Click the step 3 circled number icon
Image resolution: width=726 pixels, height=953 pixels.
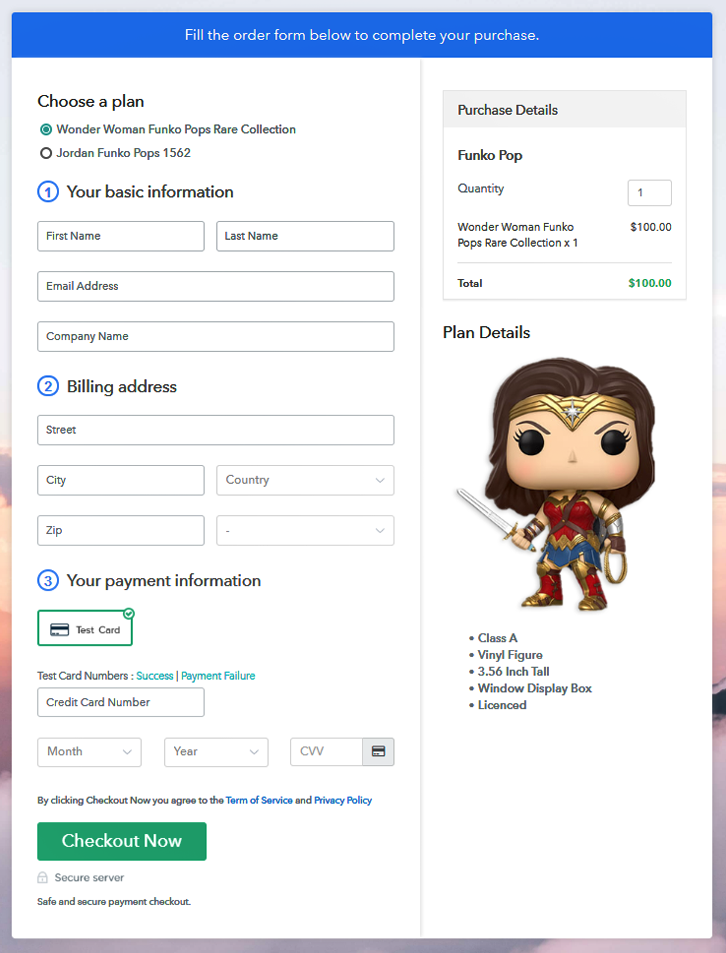(48, 580)
